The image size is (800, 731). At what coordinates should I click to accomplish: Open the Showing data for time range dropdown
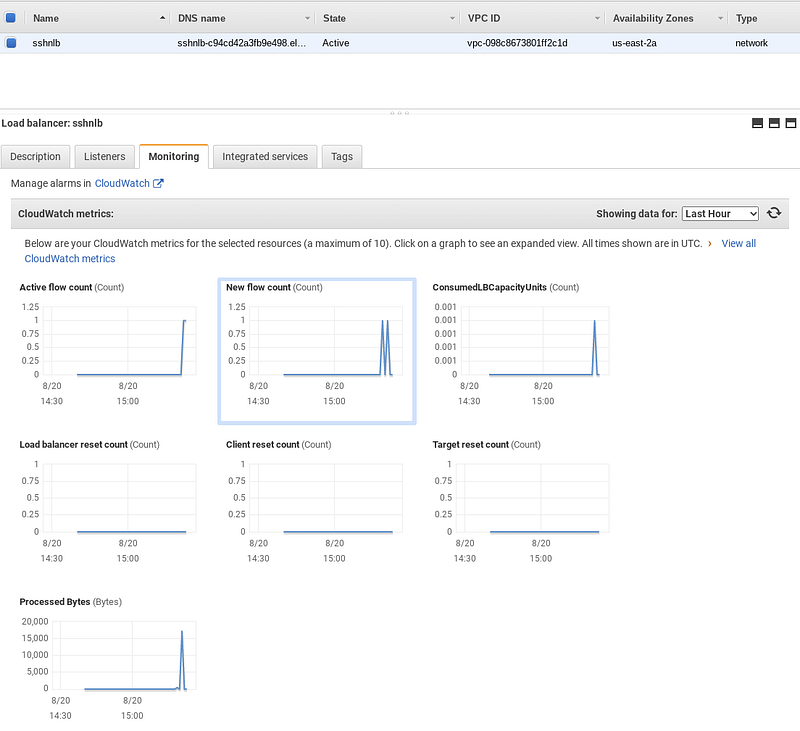click(x=720, y=213)
